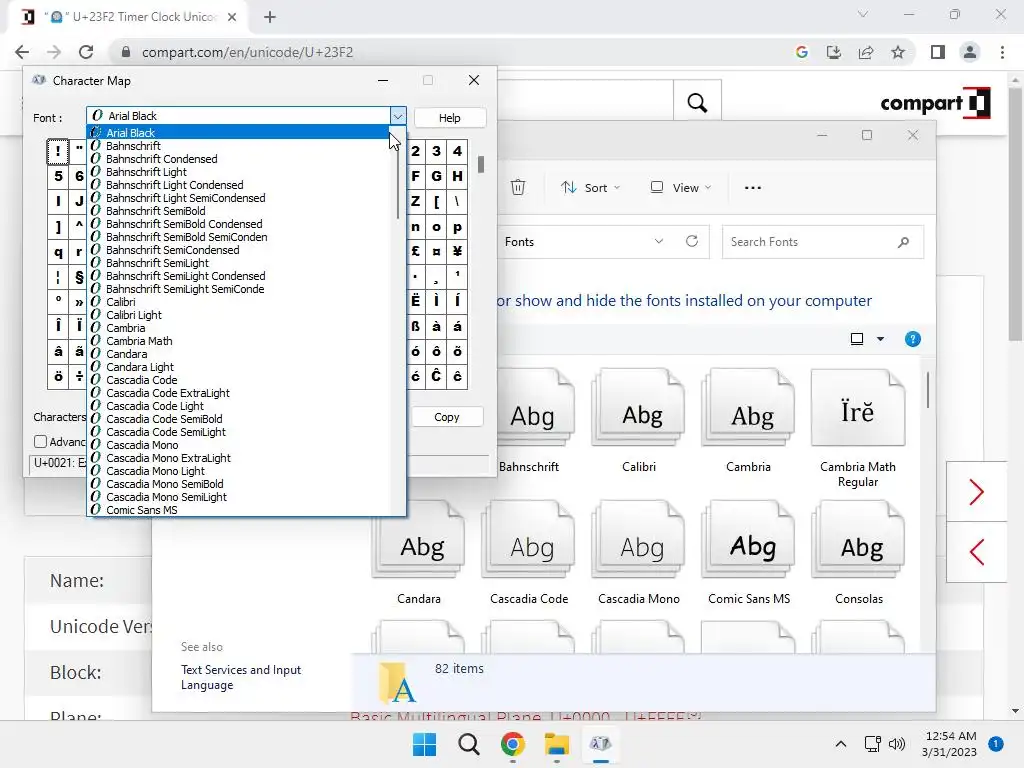Reload the compart.com page
The width and height of the screenshot is (1024, 768).
click(x=86, y=52)
